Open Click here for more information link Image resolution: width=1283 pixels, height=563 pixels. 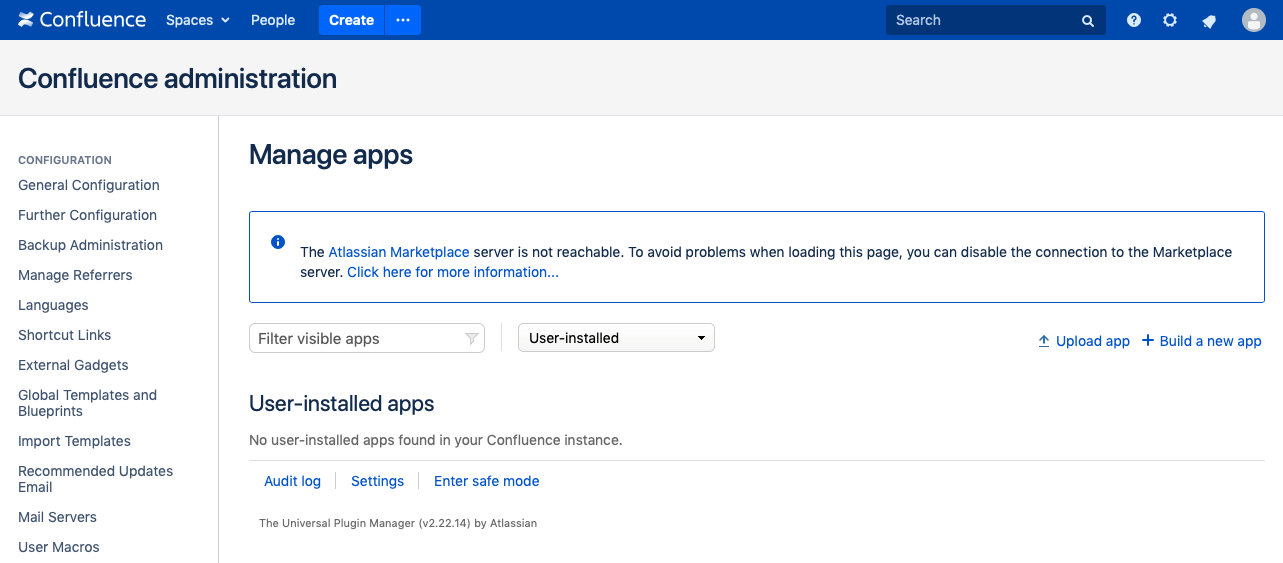coord(453,272)
